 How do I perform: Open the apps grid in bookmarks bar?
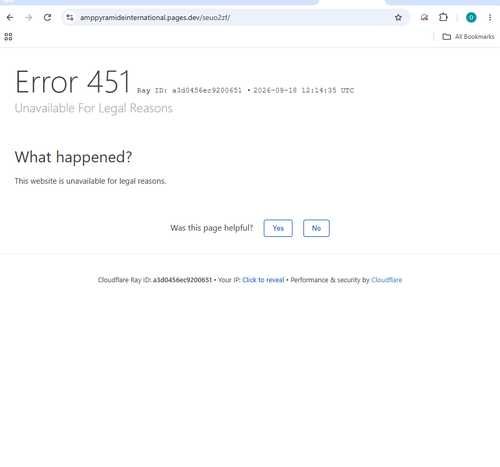coord(8,37)
